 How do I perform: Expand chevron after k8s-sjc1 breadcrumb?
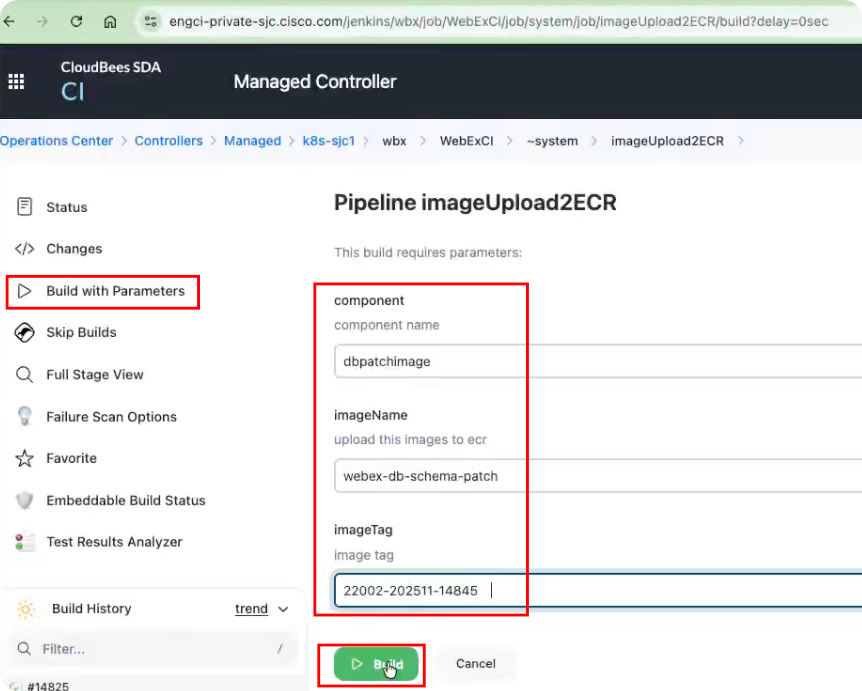pyautogui.click(x=367, y=141)
